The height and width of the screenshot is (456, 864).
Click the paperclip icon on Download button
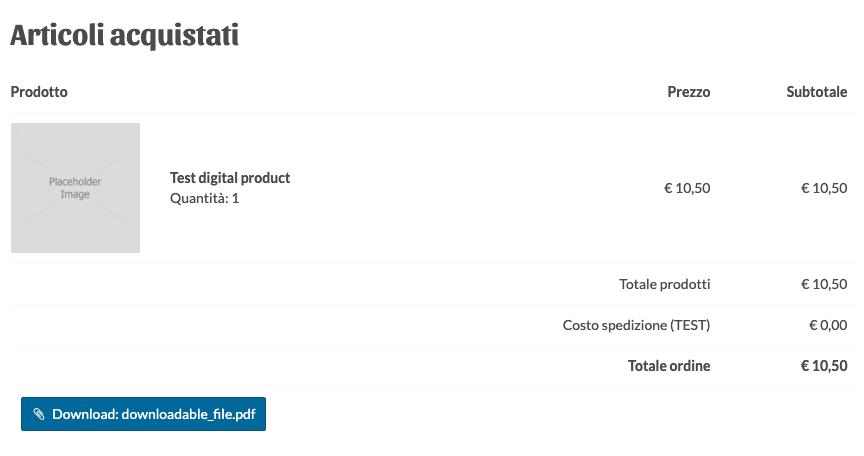(x=39, y=414)
